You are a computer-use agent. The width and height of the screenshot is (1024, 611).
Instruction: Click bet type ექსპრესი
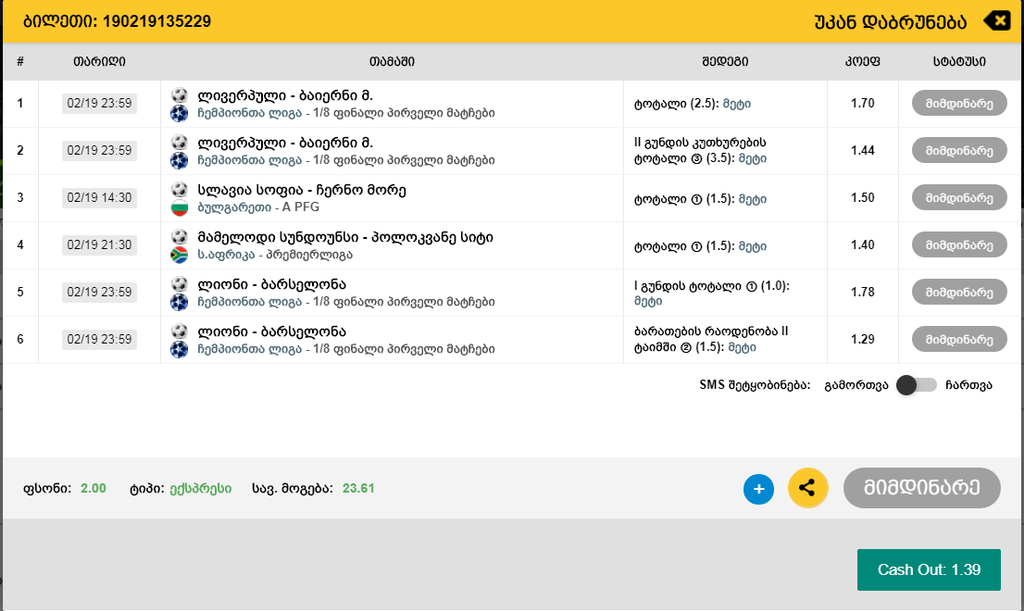(x=200, y=488)
